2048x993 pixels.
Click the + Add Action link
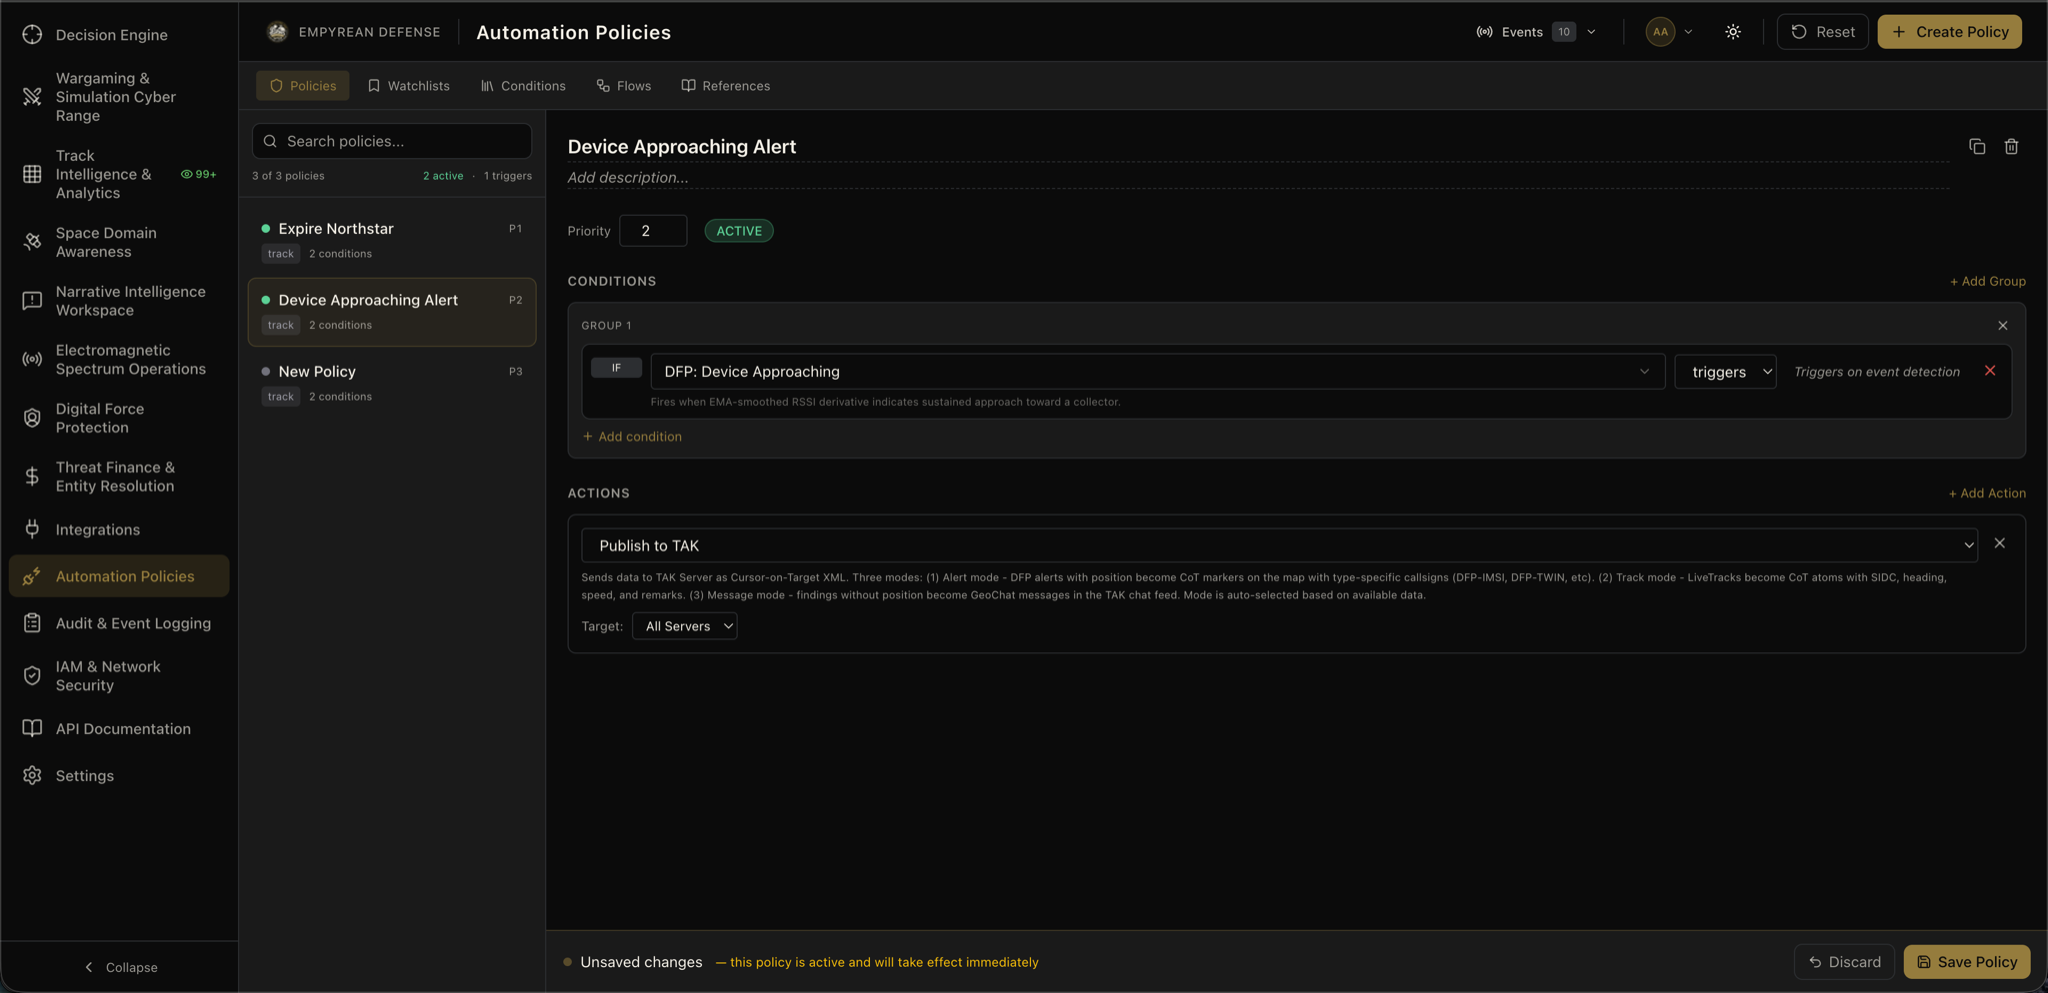1987,493
